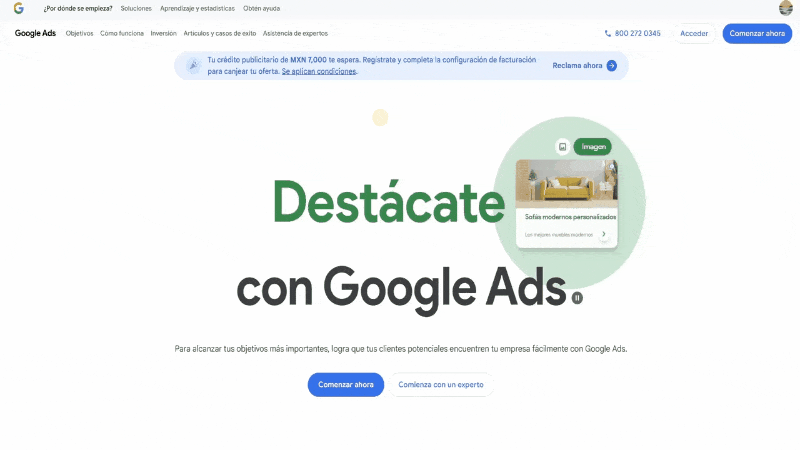
Task: Expand the Soluciones dropdown
Action: pyautogui.click(x=136, y=8)
